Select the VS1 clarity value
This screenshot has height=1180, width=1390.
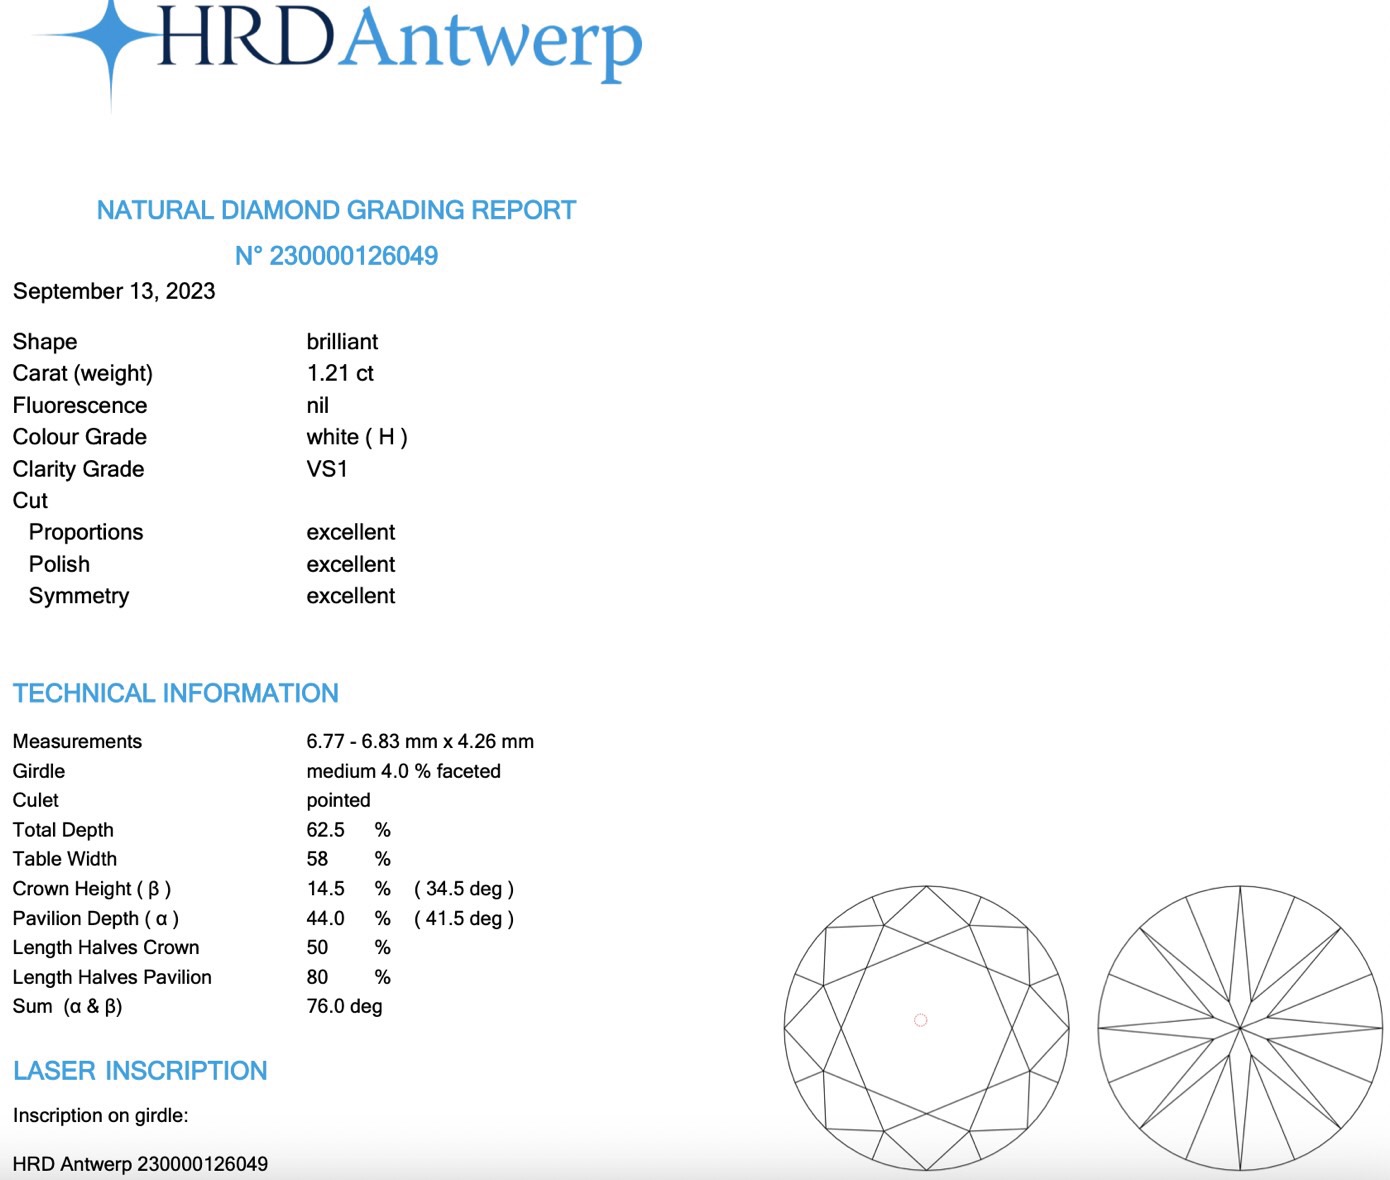click(327, 469)
